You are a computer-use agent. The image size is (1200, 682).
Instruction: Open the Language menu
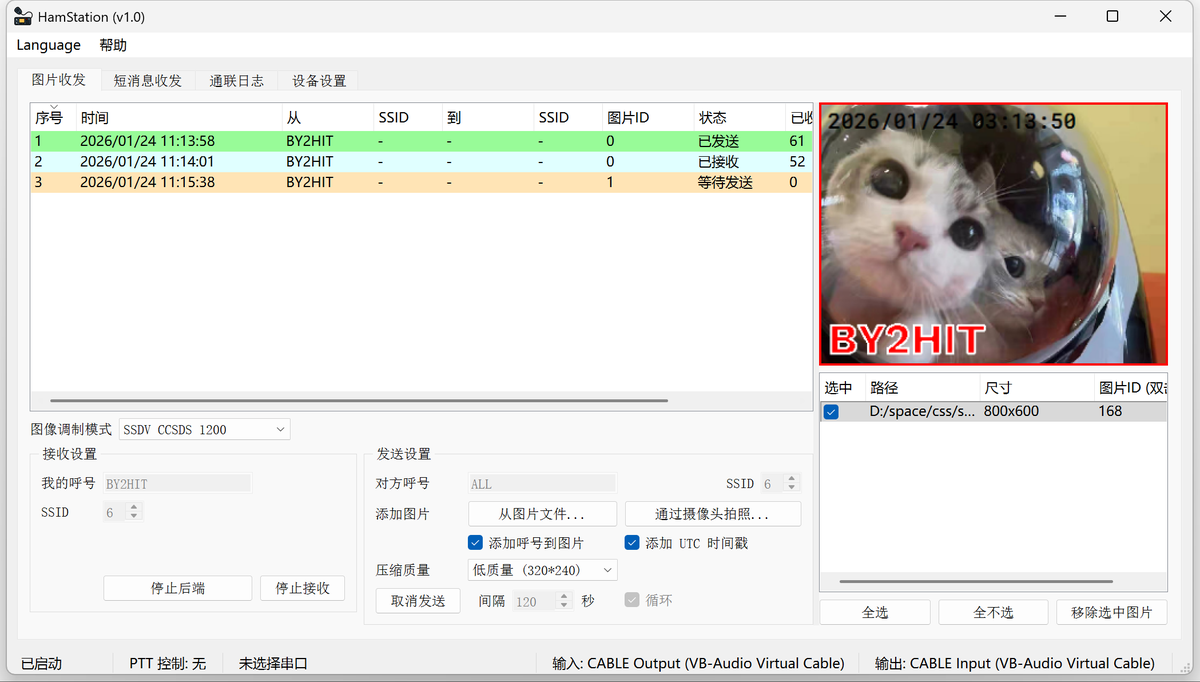(48, 44)
